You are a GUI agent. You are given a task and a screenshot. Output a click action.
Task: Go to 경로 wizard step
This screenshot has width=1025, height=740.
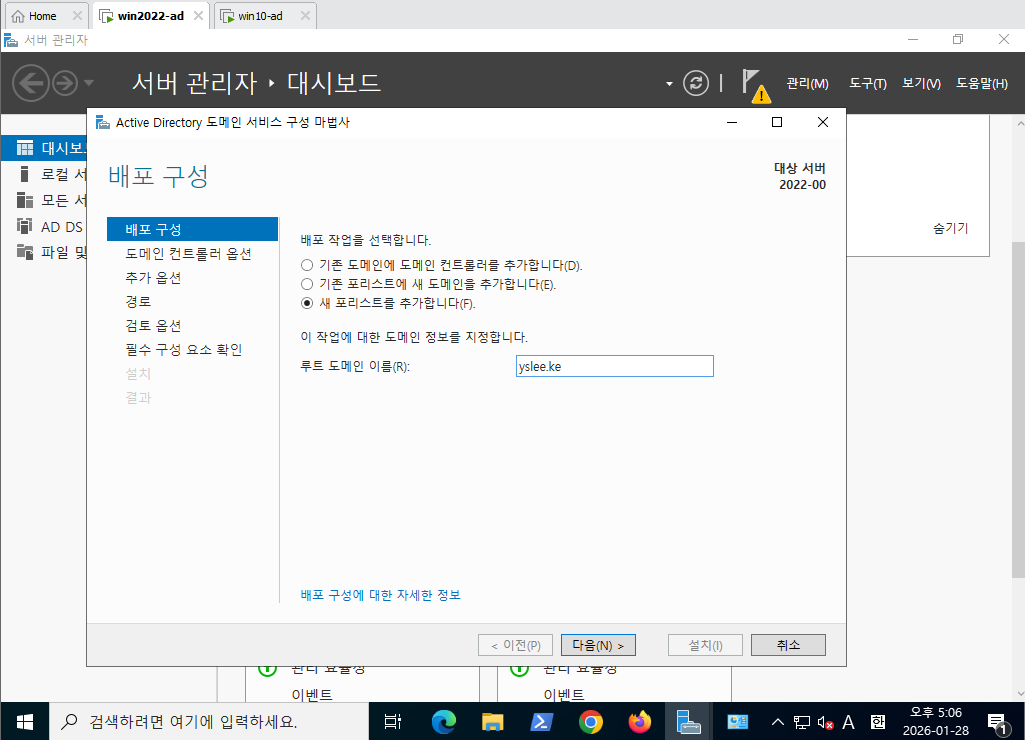pyautogui.click(x=139, y=301)
